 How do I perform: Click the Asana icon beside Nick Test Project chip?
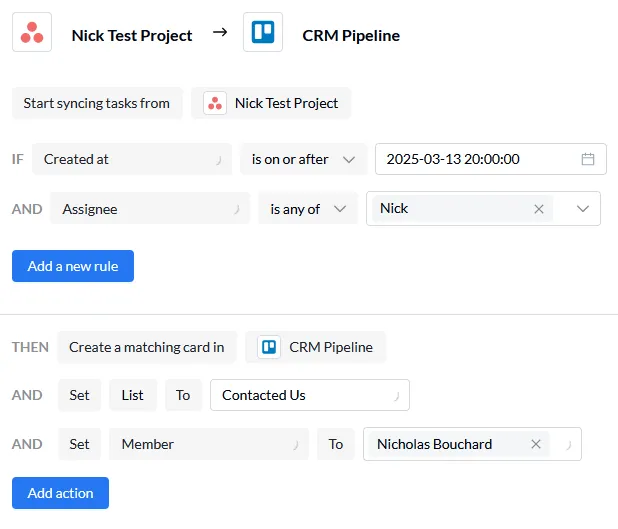[214, 103]
